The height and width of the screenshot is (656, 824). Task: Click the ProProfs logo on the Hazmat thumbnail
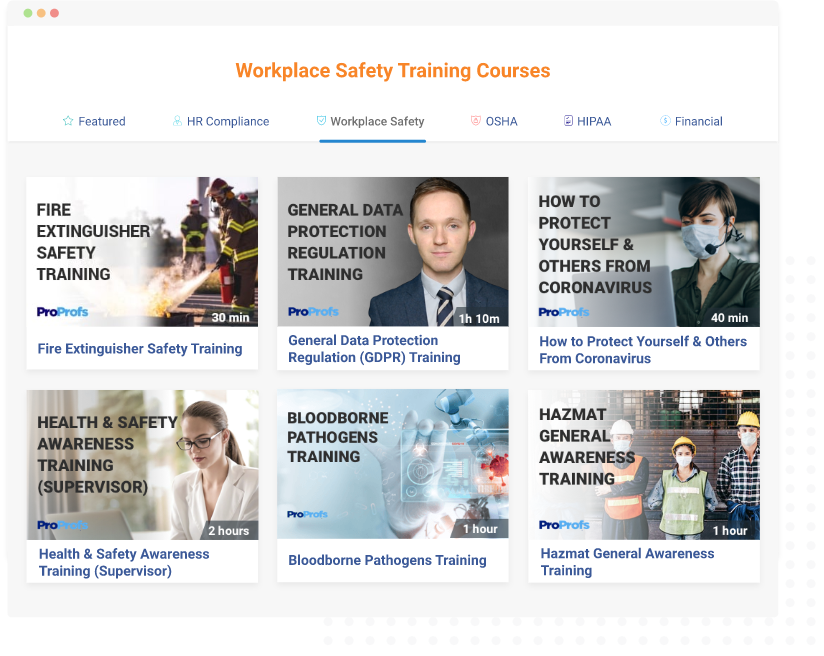click(563, 524)
